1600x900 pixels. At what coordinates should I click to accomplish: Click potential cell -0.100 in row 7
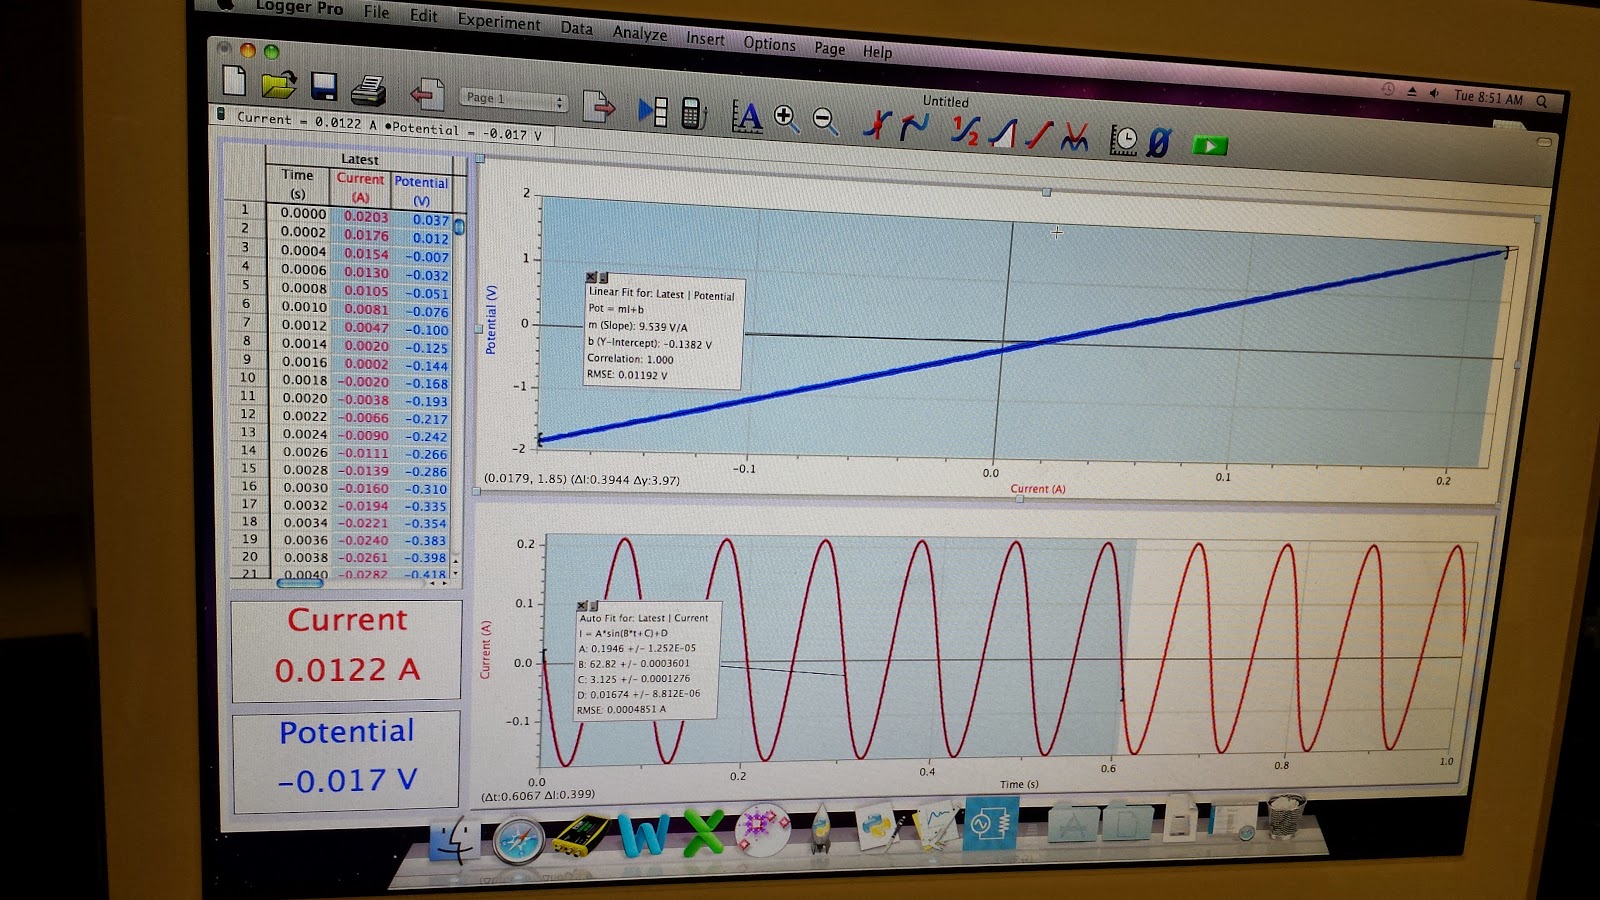pyautogui.click(x=427, y=330)
